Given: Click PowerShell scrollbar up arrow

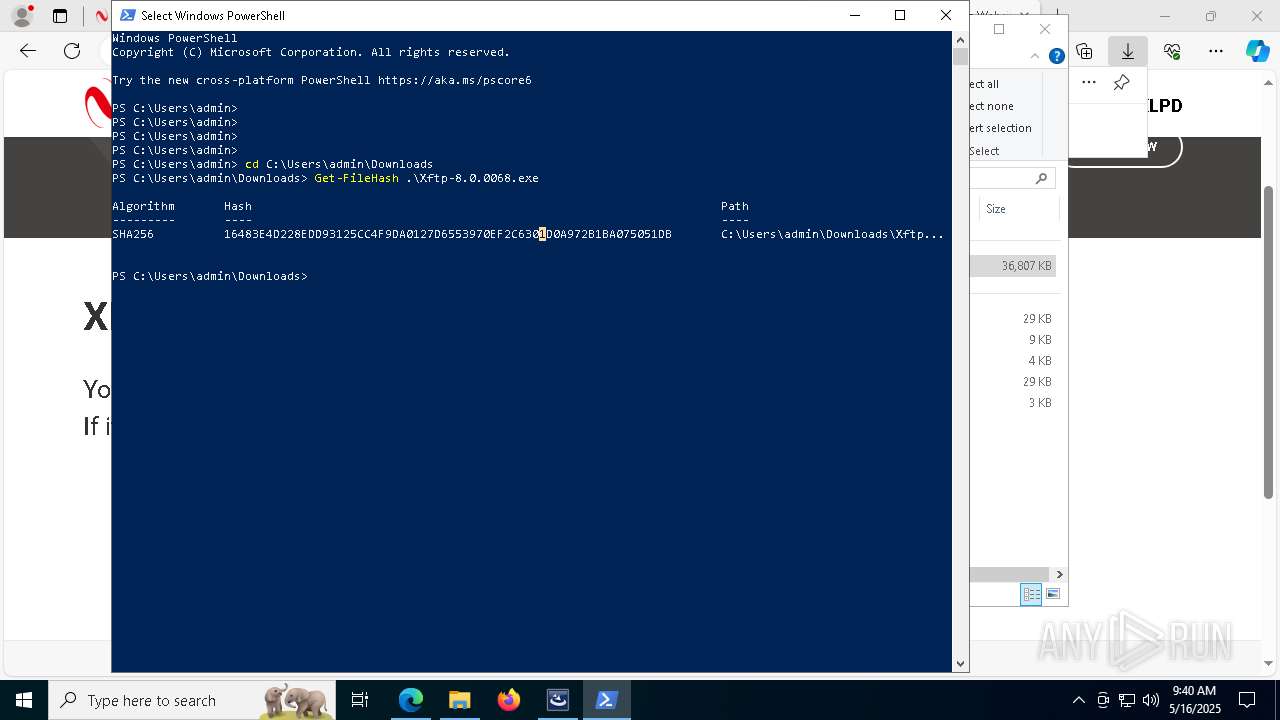Looking at the screenshot, I should tap(960, 38).
